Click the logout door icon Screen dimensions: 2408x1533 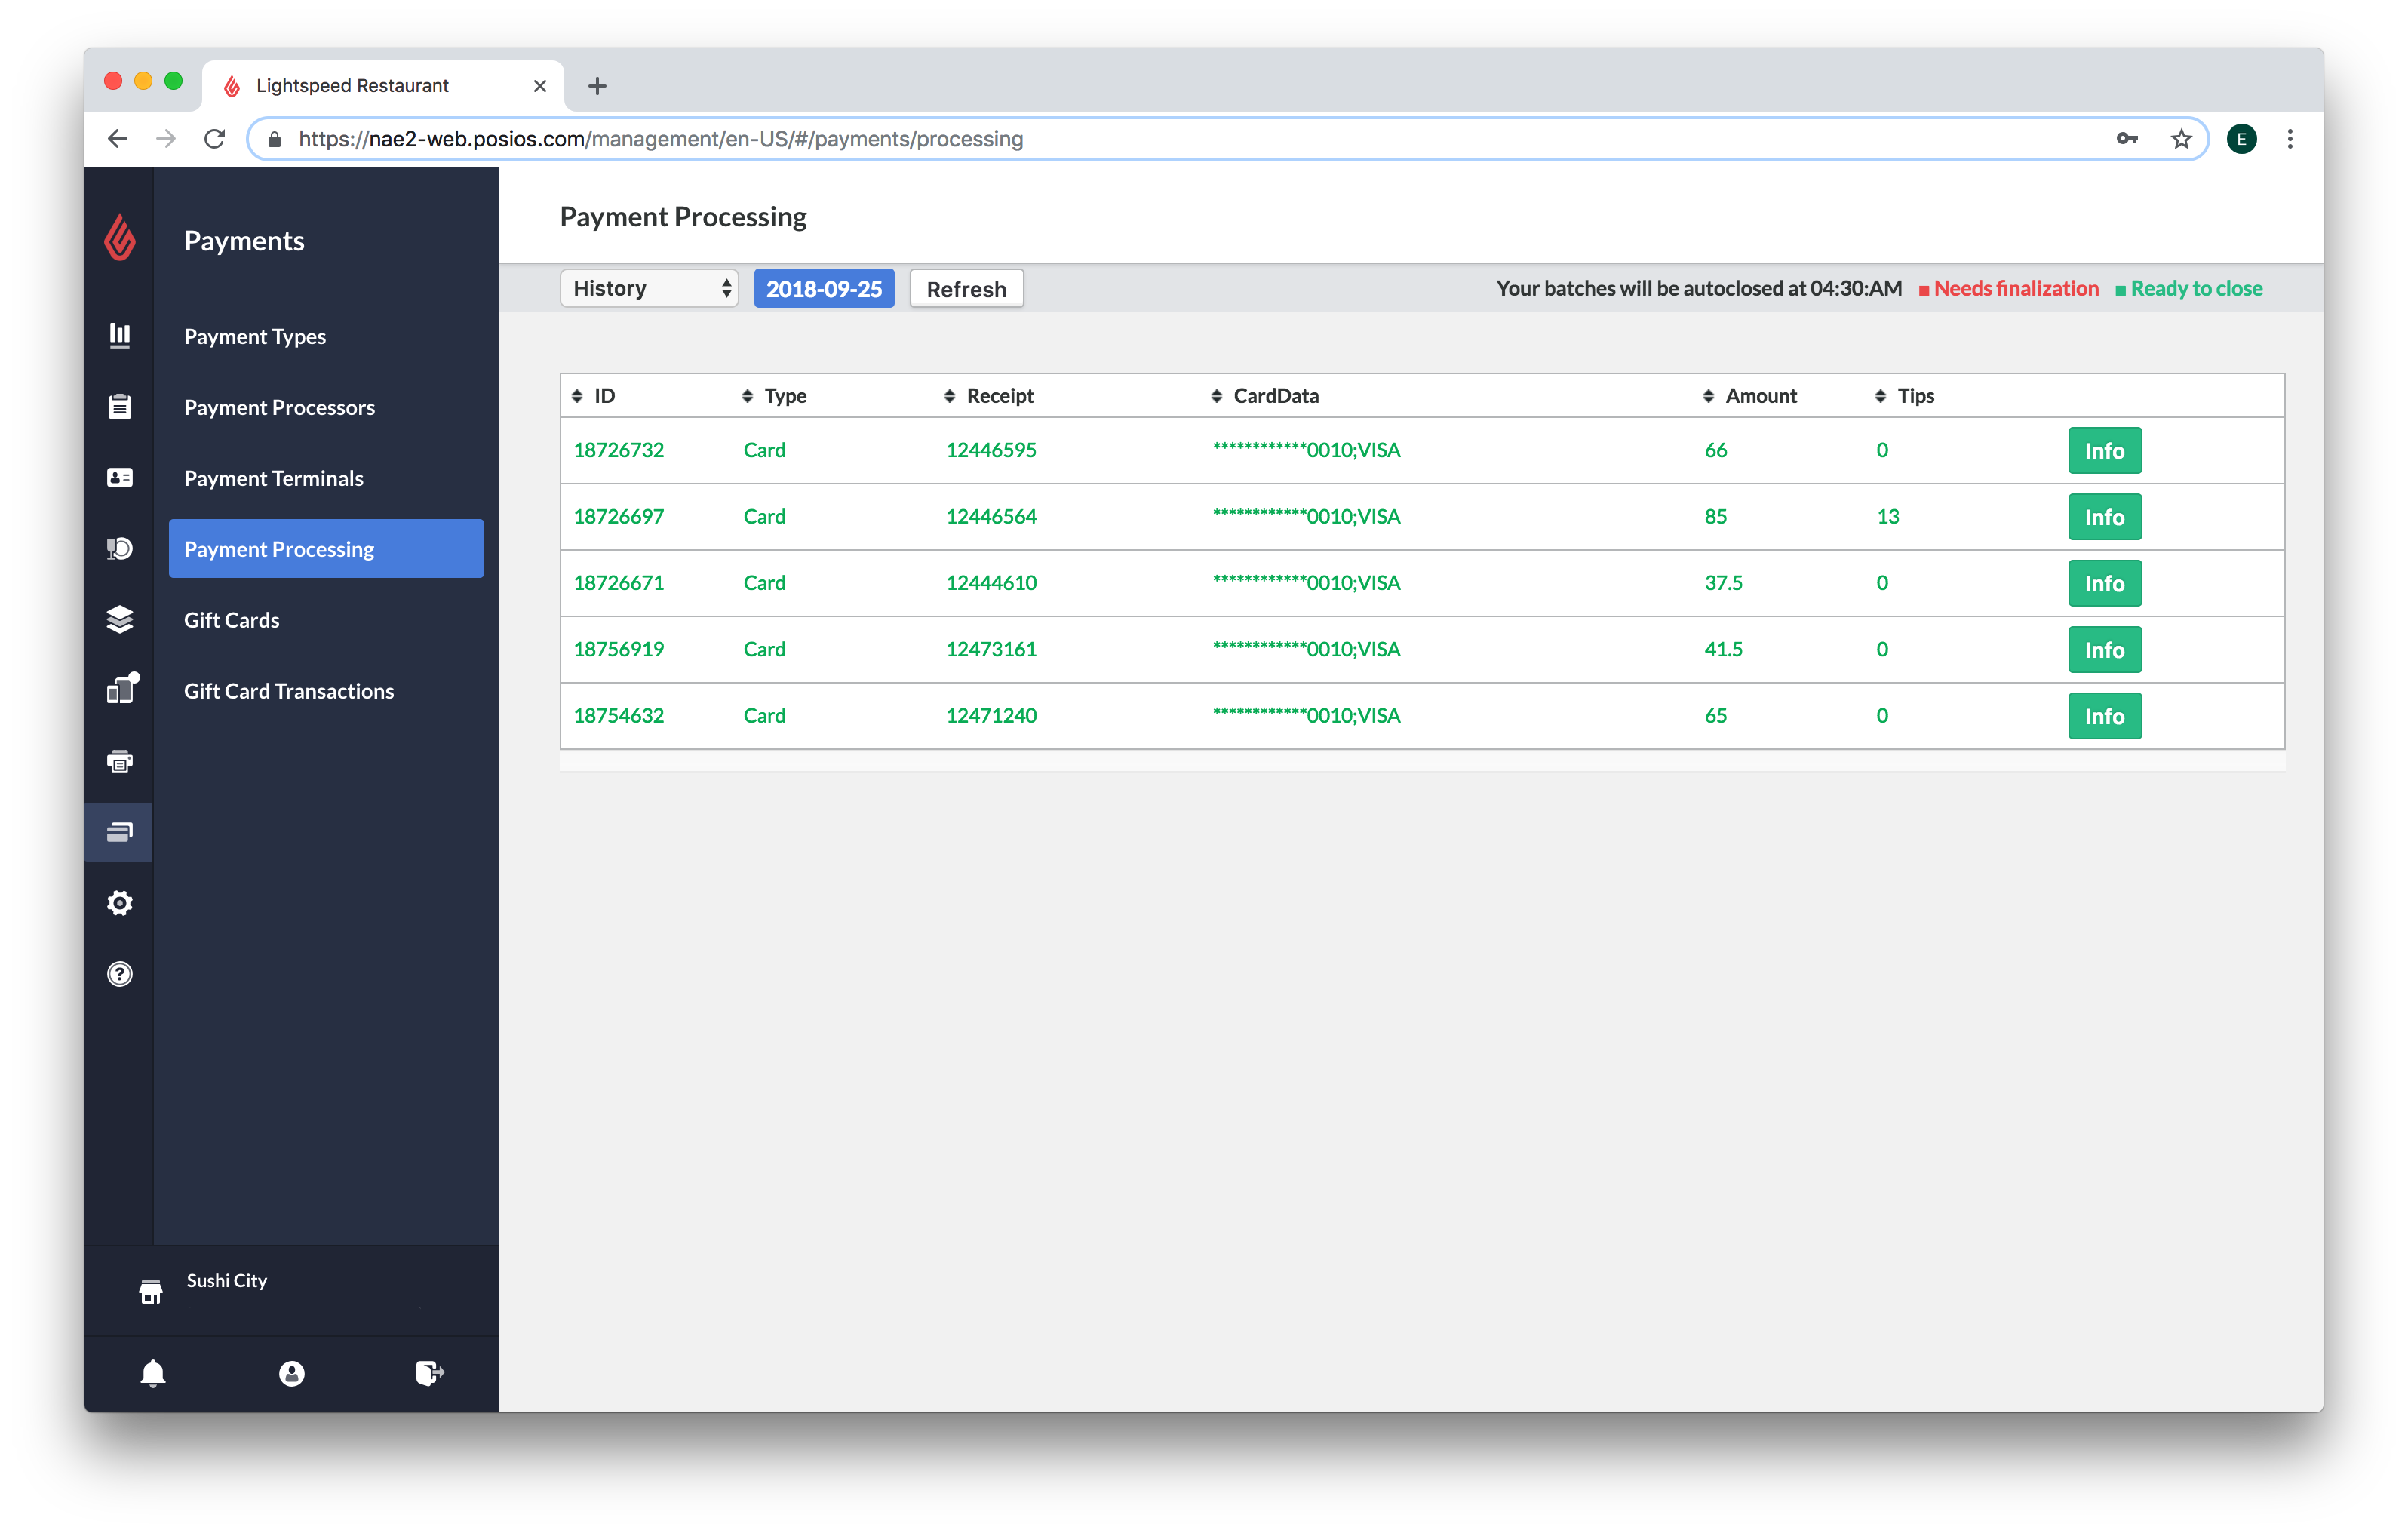point(430,1373)
